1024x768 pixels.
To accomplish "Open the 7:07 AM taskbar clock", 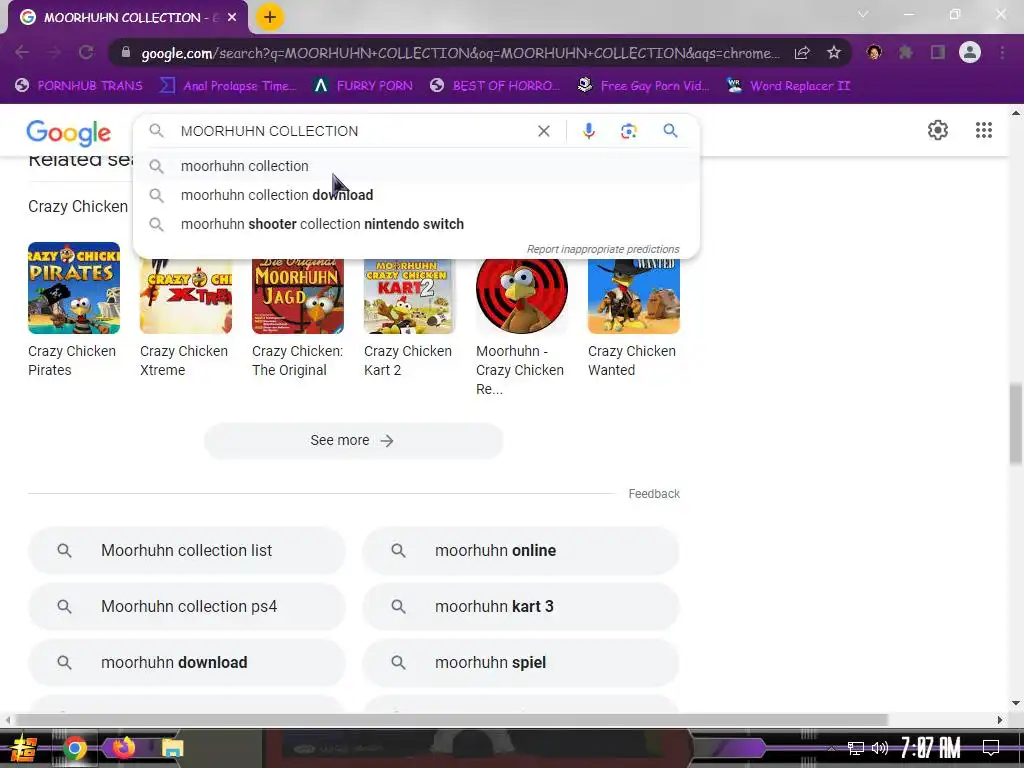I will point(931,748).
